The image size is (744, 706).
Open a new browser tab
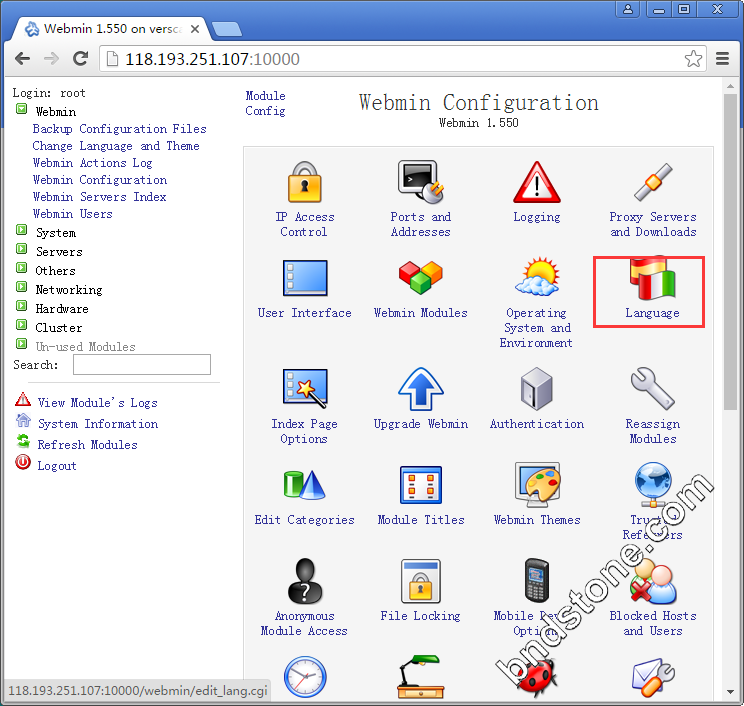click(x=227, y=29)
